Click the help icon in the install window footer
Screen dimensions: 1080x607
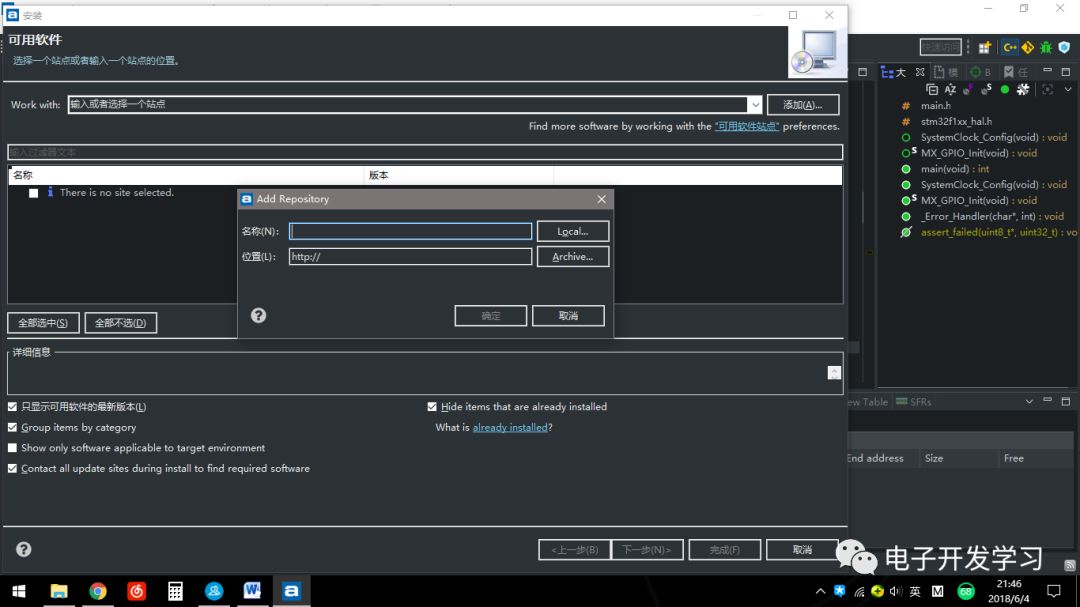click(x=23, y=549)
